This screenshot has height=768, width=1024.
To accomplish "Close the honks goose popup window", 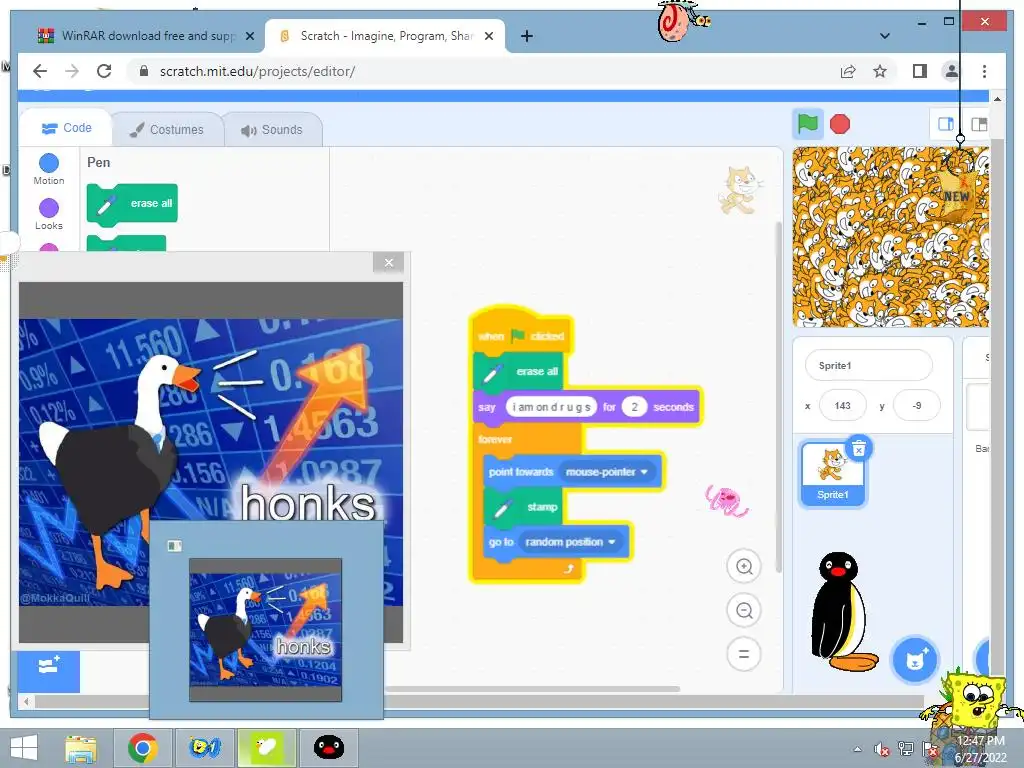I will click(389, 263).
